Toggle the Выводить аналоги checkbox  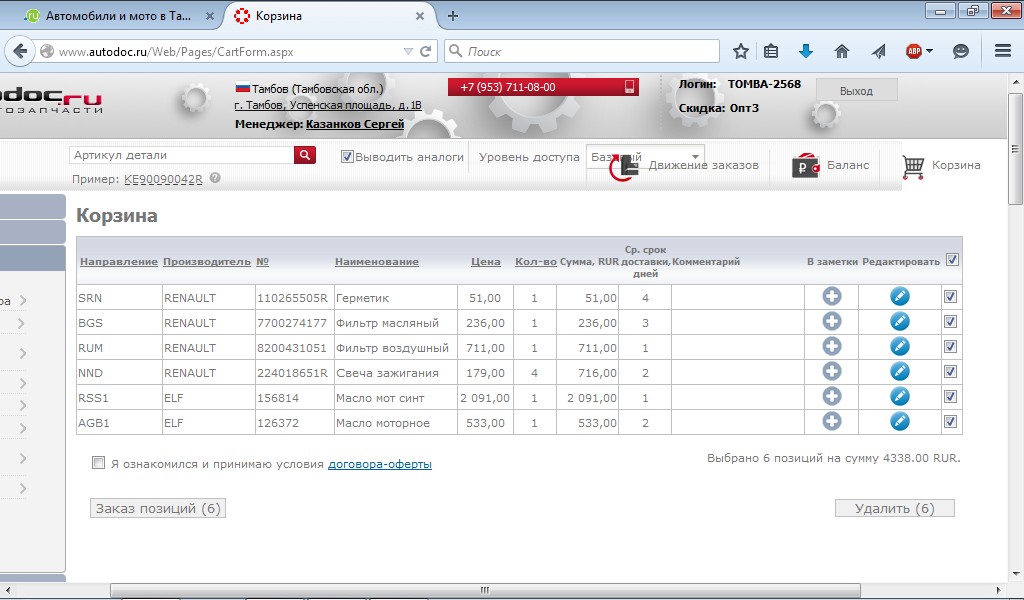coord(347,157)
